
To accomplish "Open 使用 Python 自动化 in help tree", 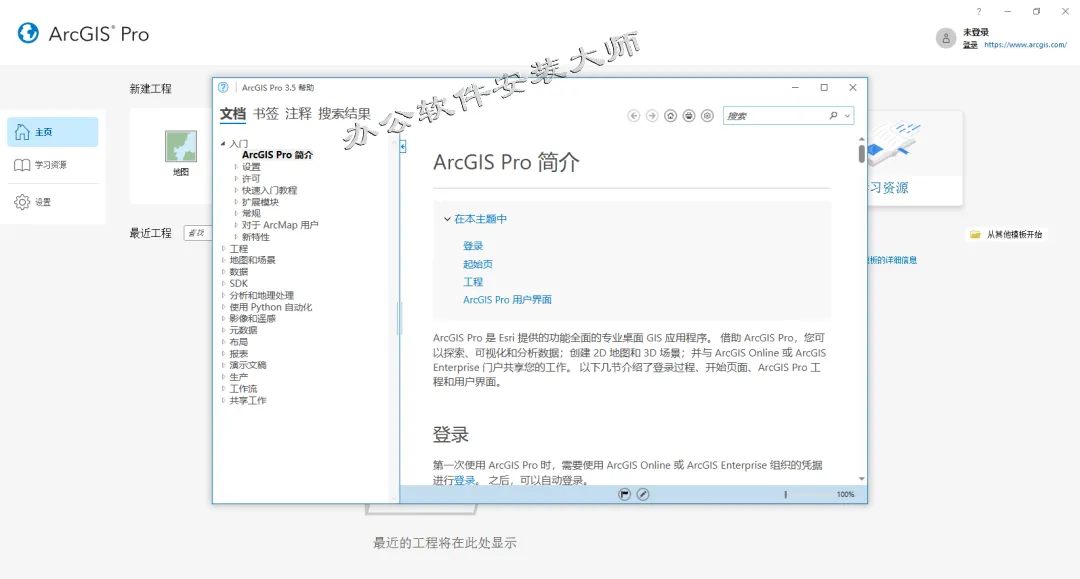I will 271,307.
